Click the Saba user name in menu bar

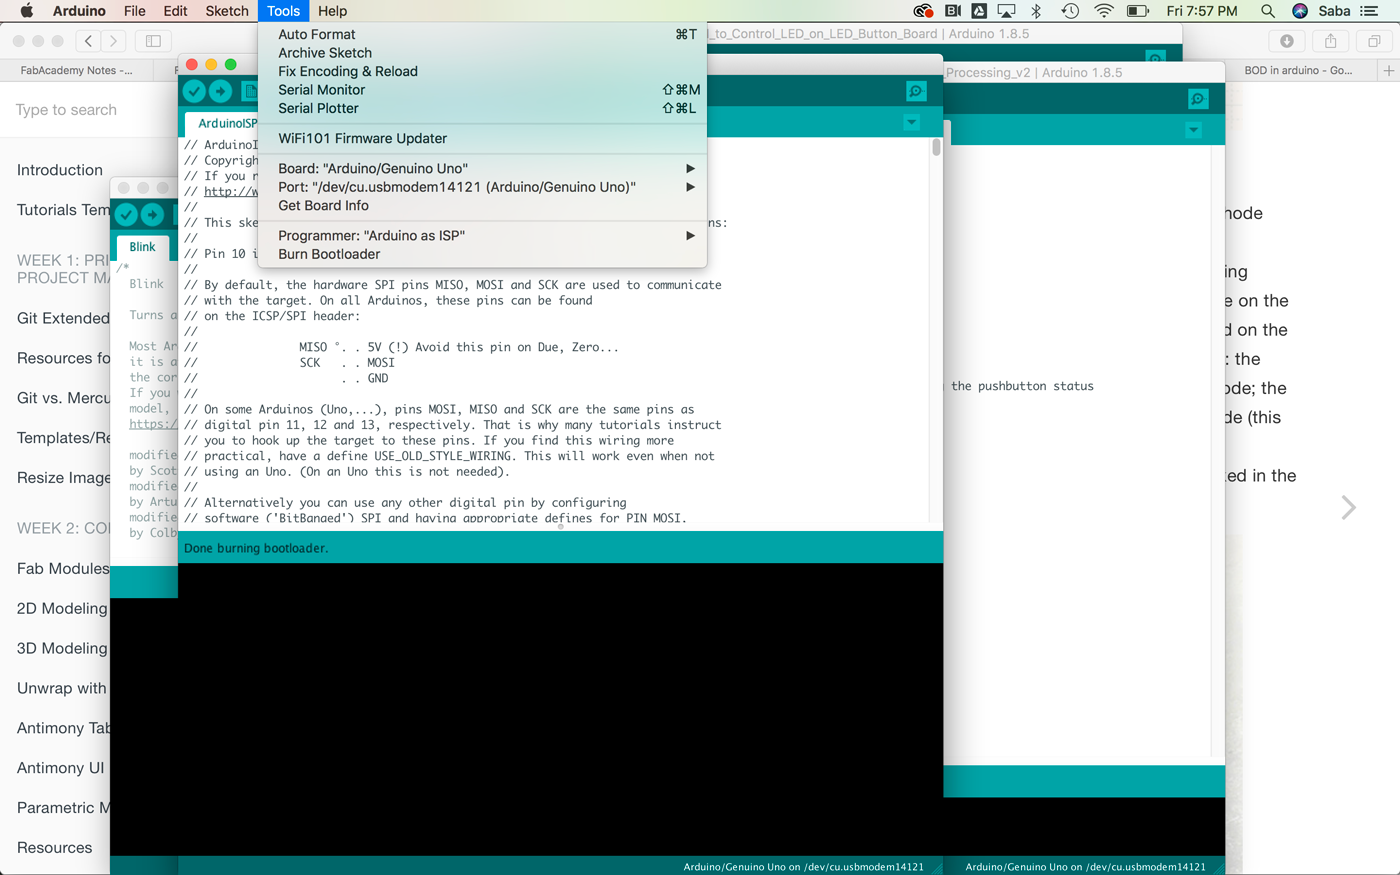coord(1334,11)
